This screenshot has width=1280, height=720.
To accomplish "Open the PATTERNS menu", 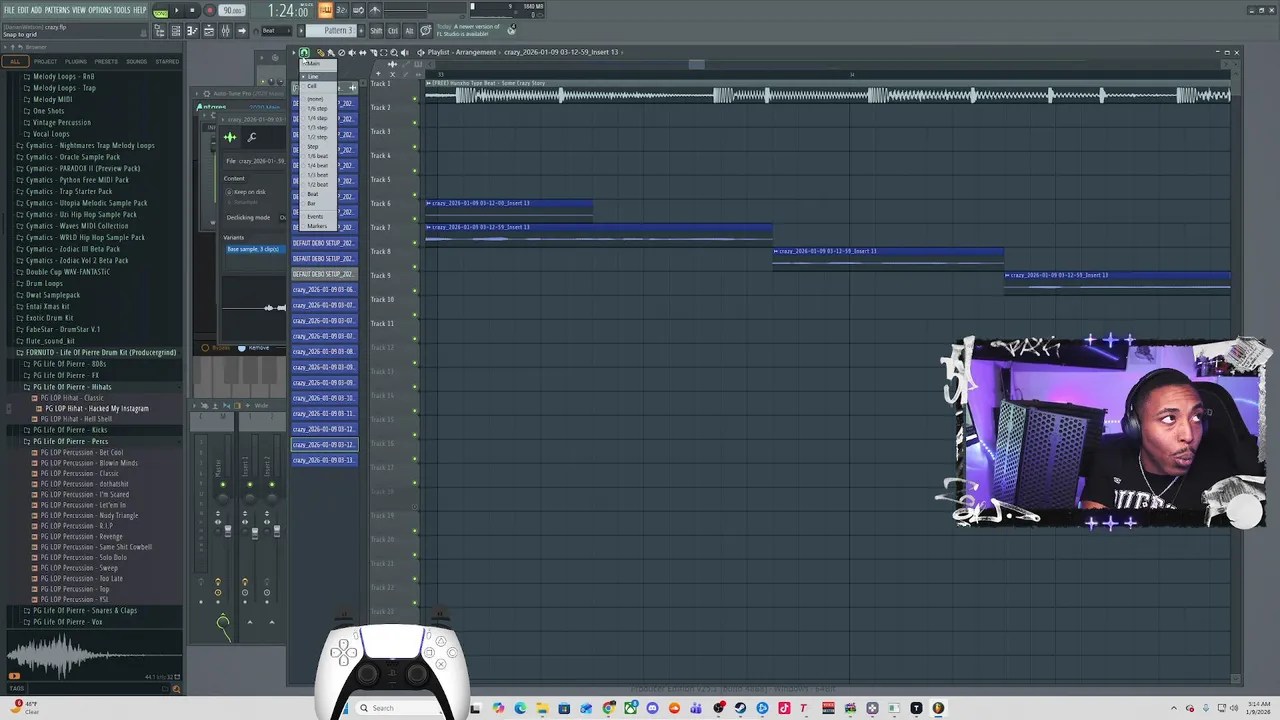I will (x=57, y=10).
